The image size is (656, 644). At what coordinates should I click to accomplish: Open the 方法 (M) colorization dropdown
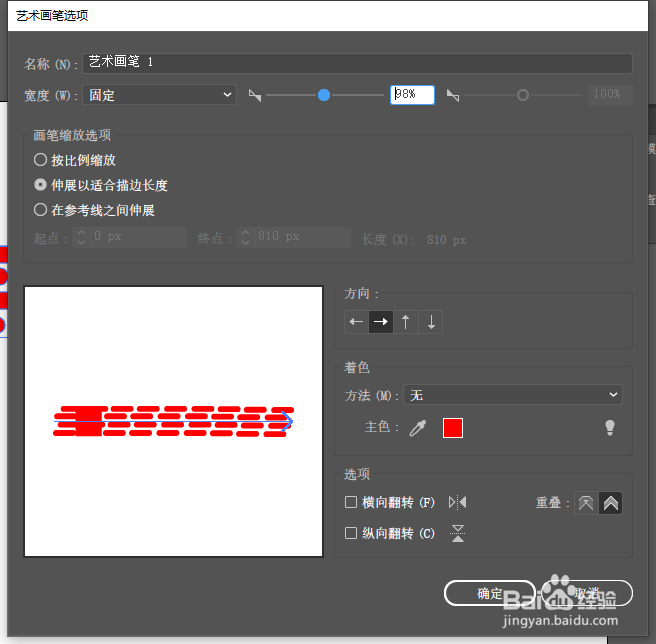(x=512, y=395)
